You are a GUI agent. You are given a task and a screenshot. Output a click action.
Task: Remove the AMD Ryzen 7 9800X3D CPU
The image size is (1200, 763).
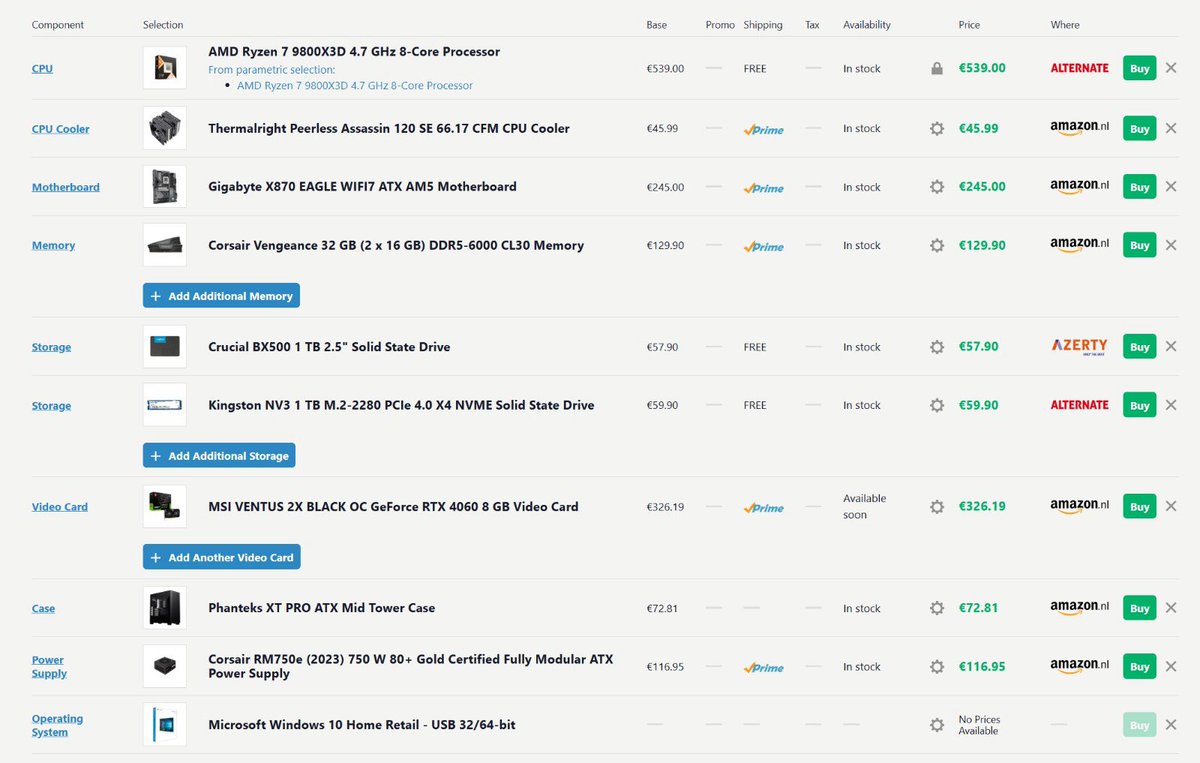(x=1171, y=68)
